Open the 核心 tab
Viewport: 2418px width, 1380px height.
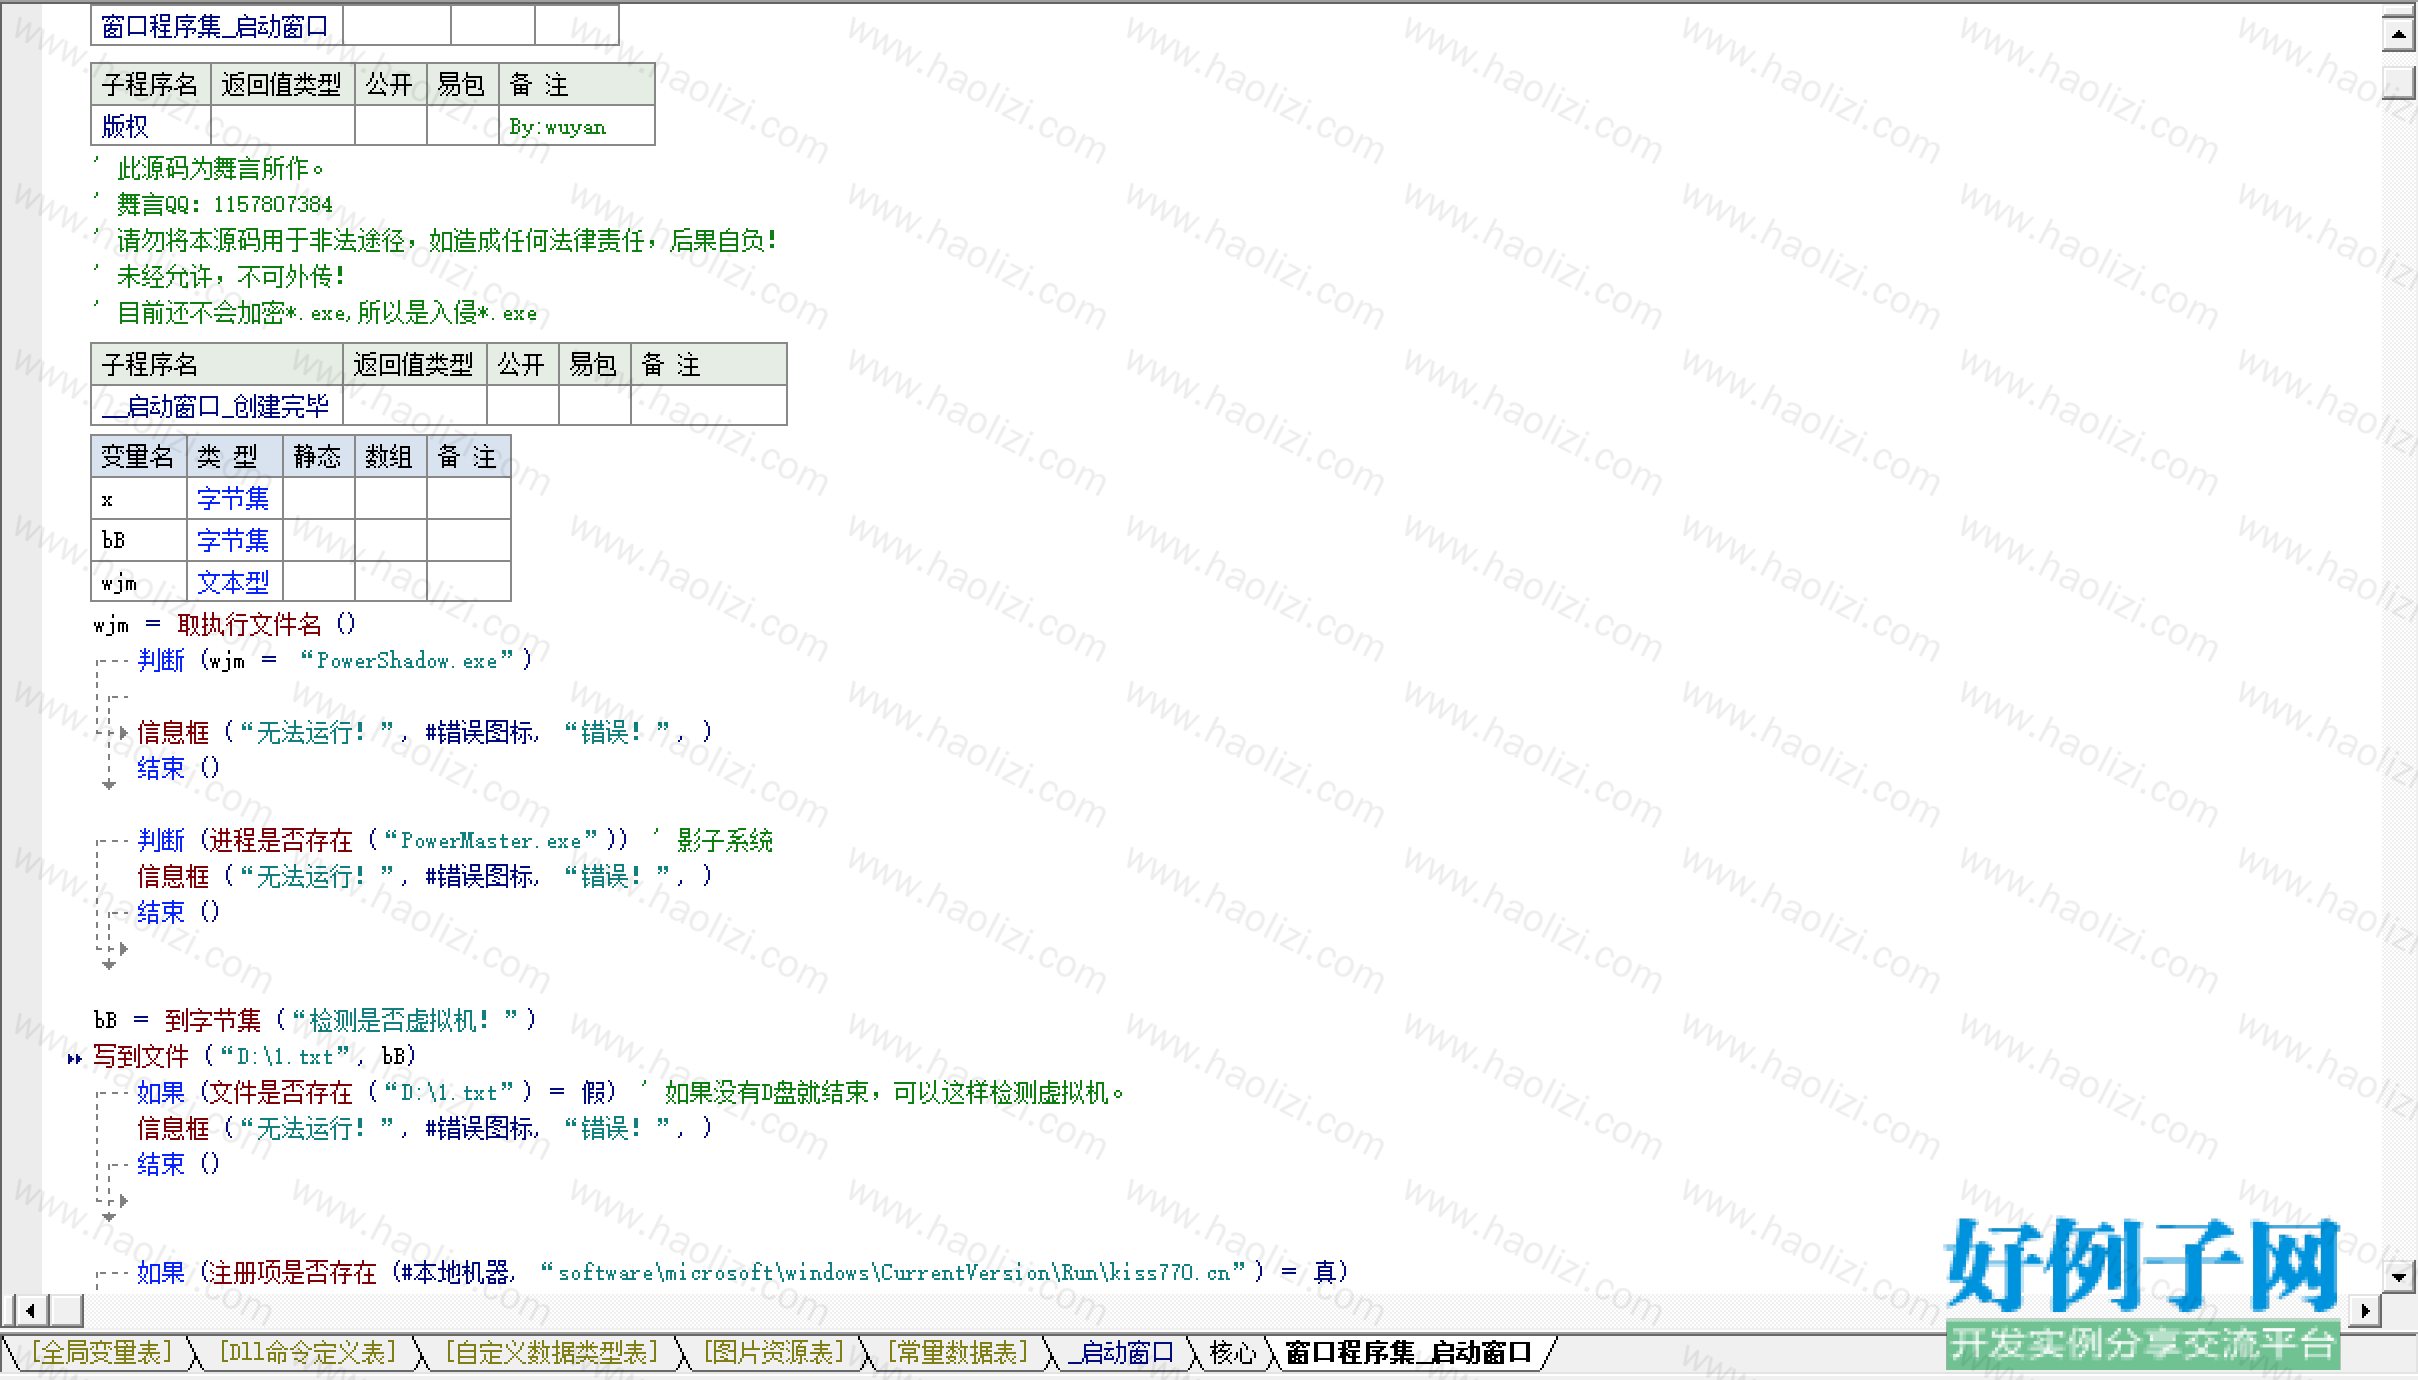(1232, 1353)
